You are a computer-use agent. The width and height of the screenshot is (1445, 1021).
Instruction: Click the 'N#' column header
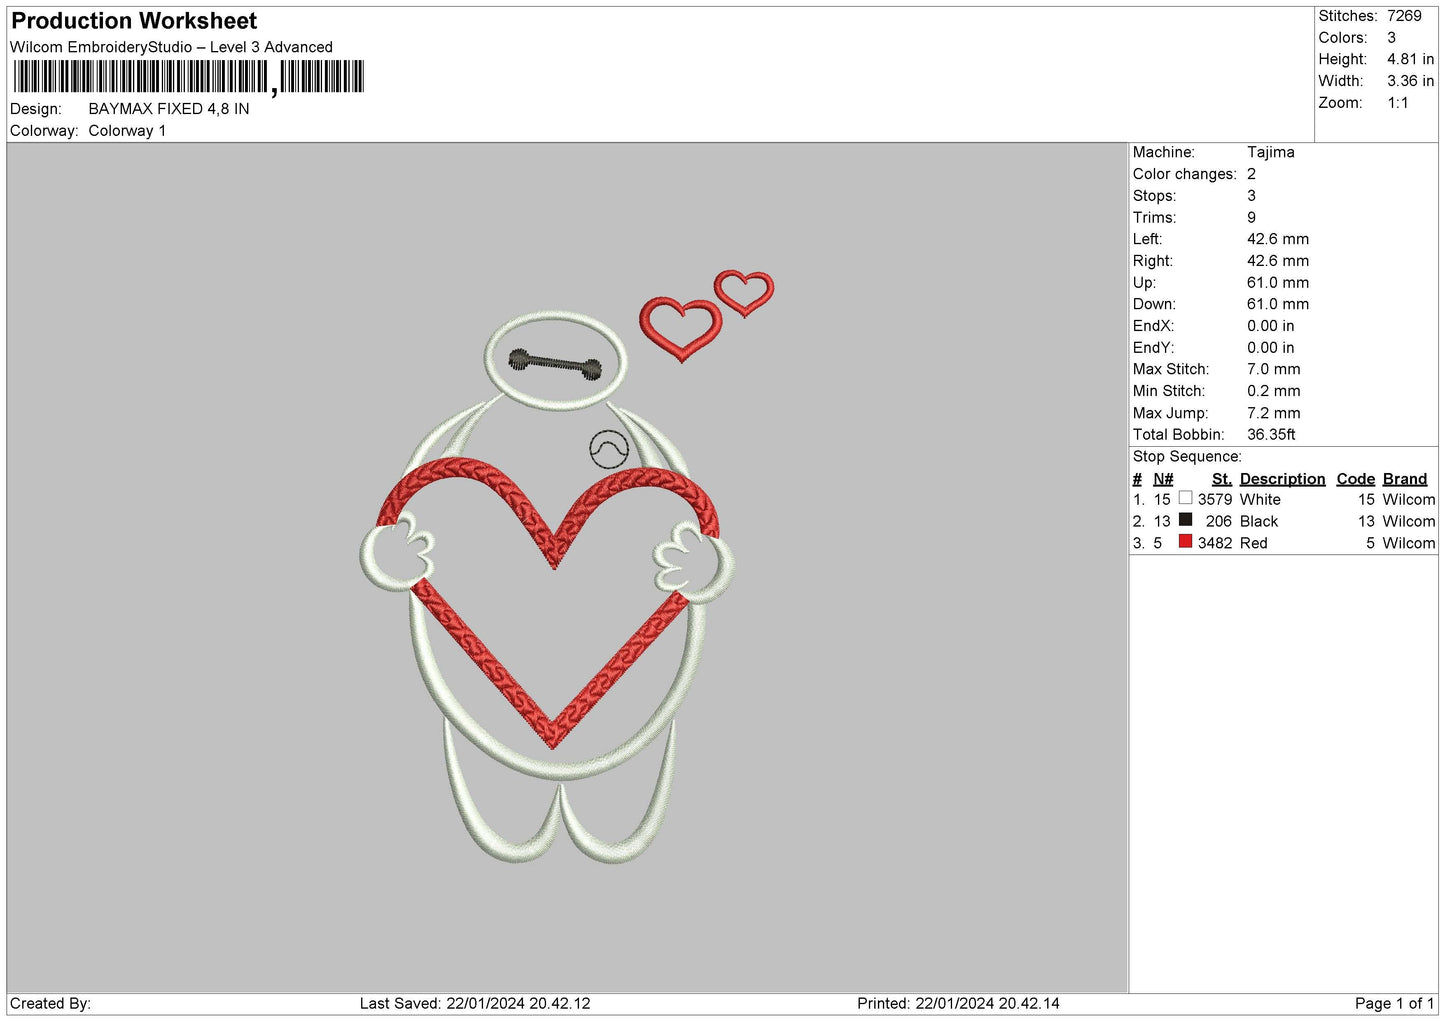(1163, 479)
